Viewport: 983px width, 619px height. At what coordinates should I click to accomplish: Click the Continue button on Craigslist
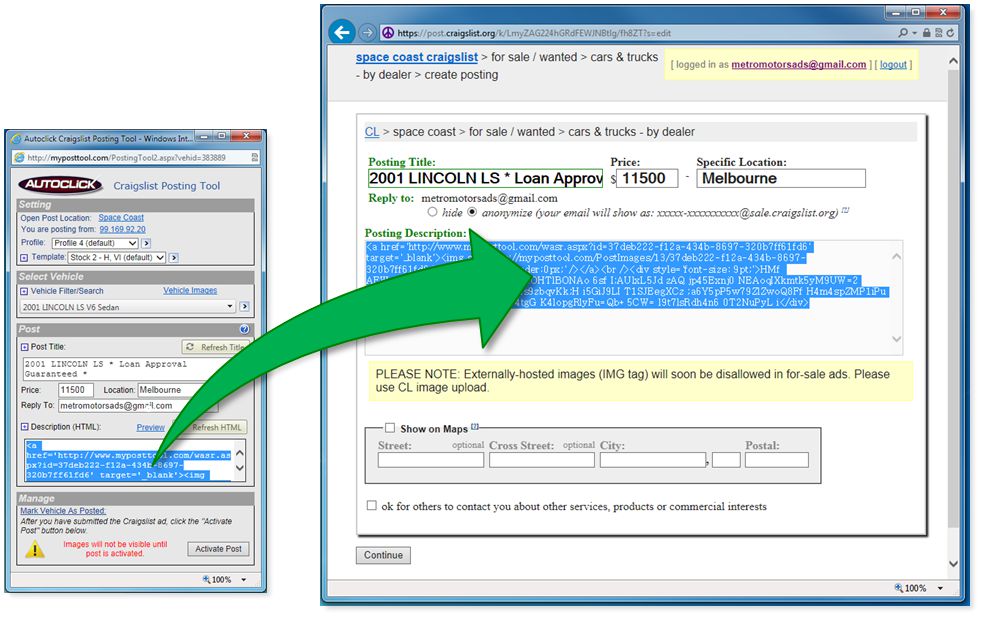pyautogui.click(x=383, y=555)
